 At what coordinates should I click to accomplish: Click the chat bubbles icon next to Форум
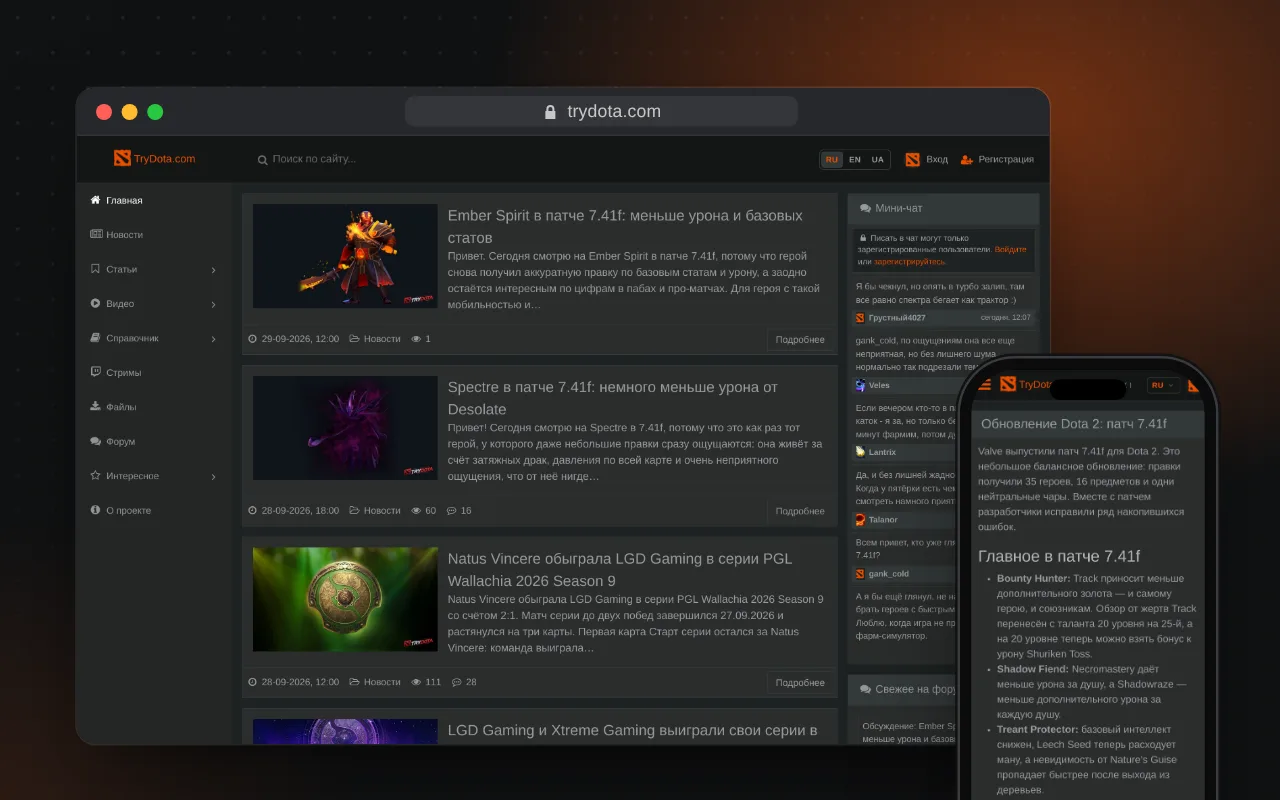[96, 441]
